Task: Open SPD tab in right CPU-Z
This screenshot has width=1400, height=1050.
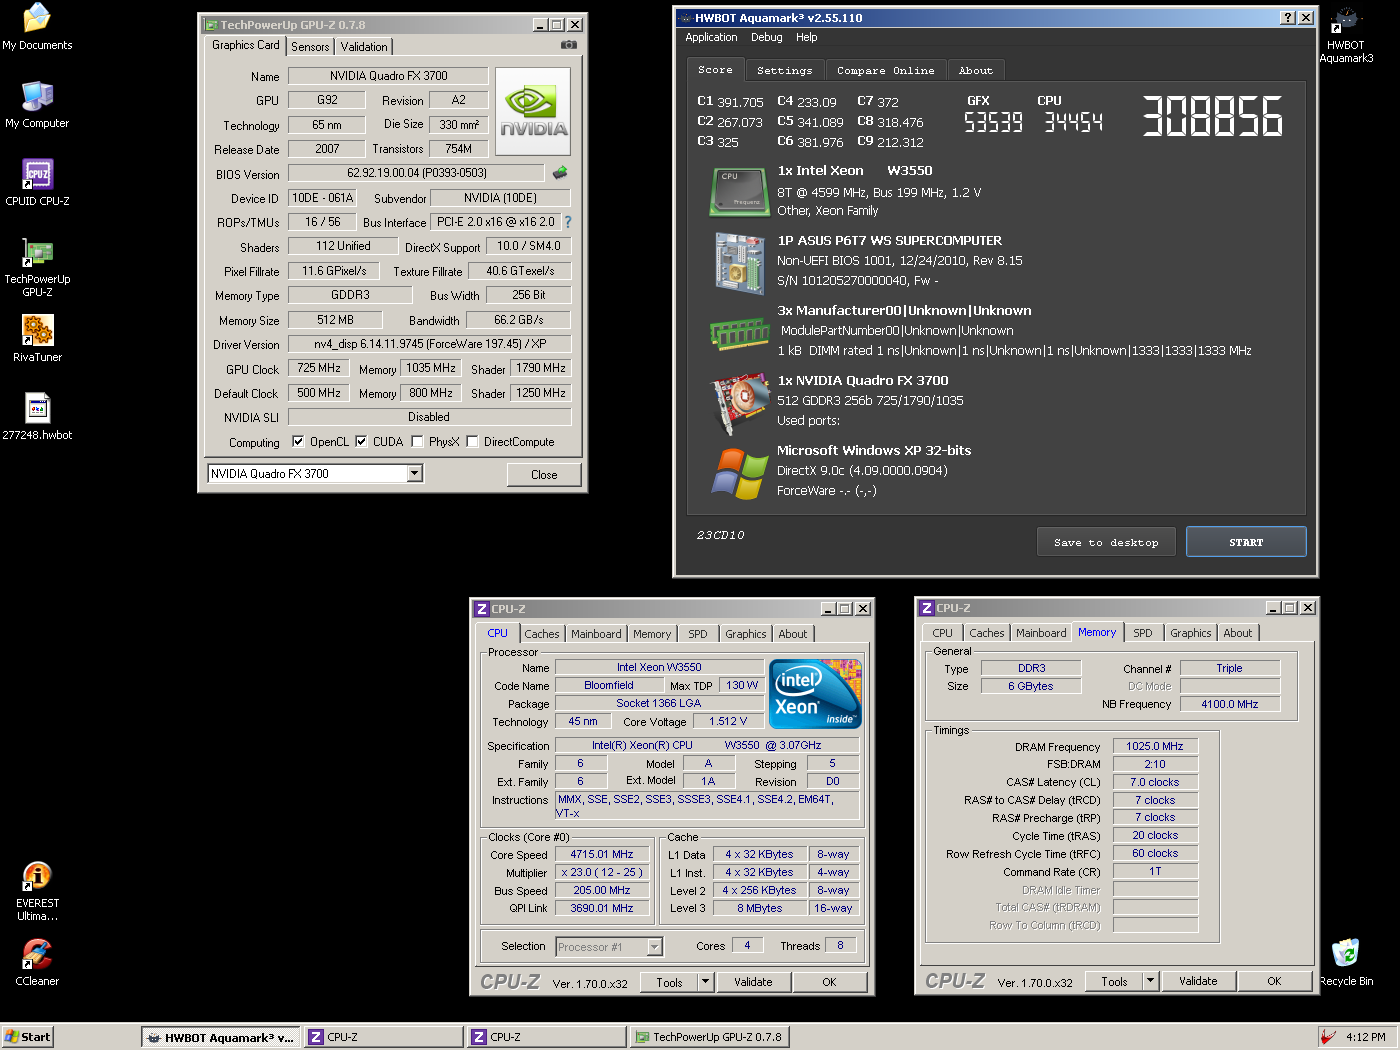Action: pos(1143,633)
